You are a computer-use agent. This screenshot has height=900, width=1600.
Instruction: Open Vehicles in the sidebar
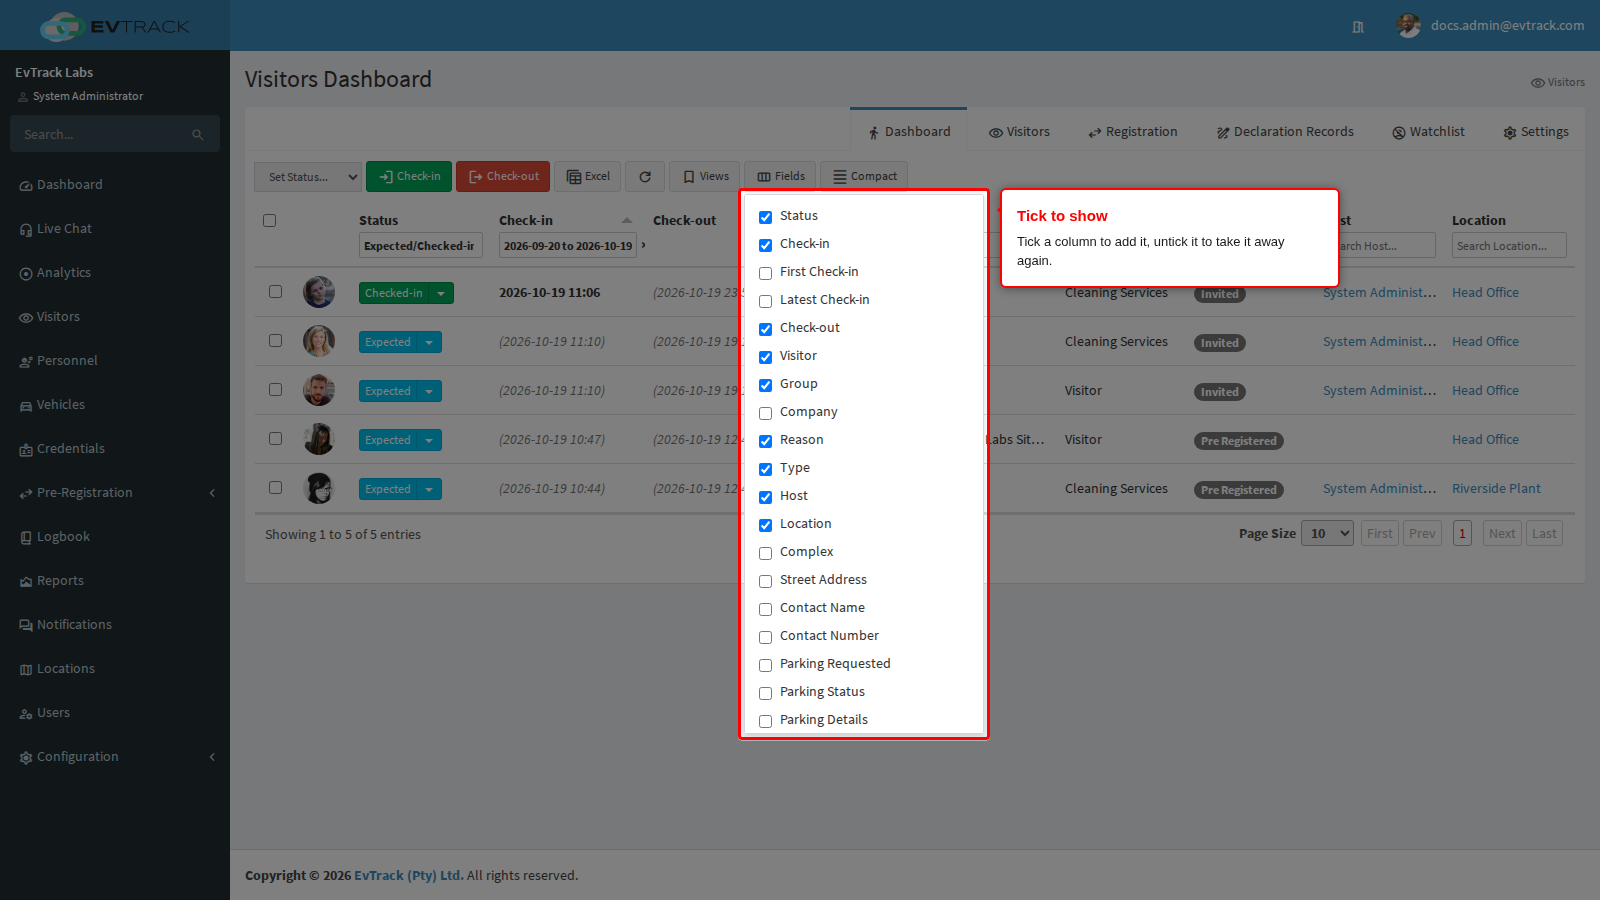pos(61,405)
